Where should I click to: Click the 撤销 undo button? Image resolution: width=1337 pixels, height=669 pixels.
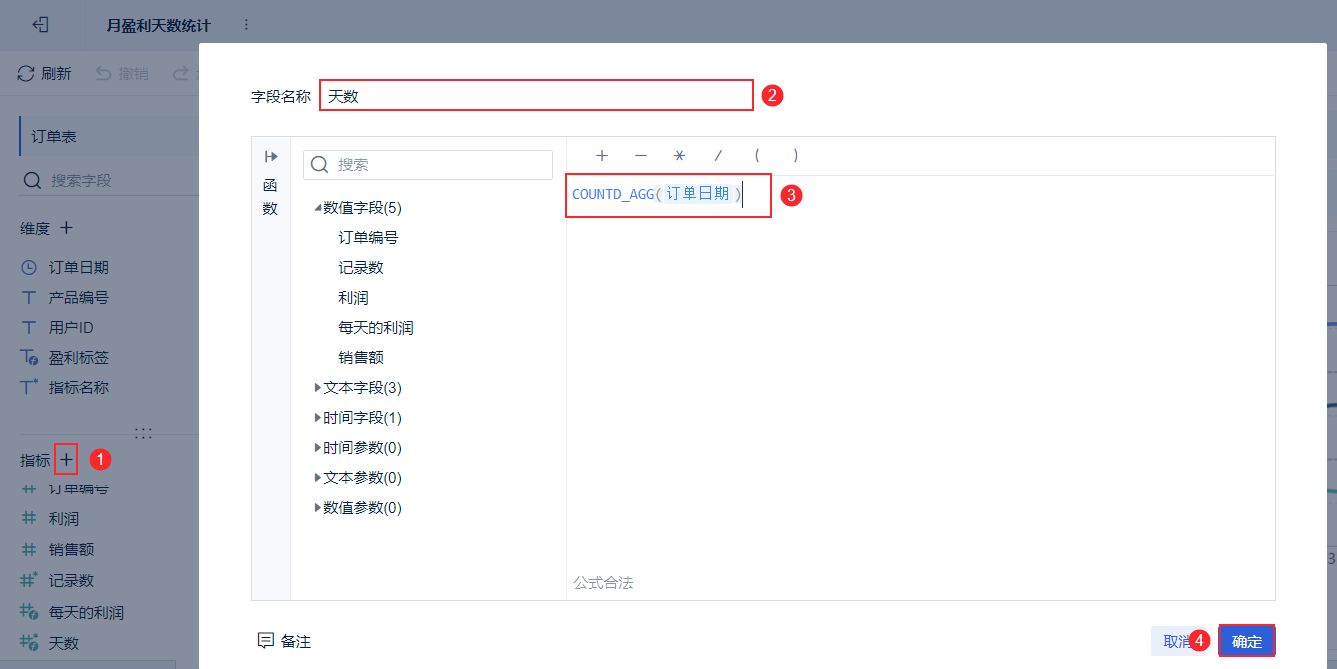coord(122,73)
